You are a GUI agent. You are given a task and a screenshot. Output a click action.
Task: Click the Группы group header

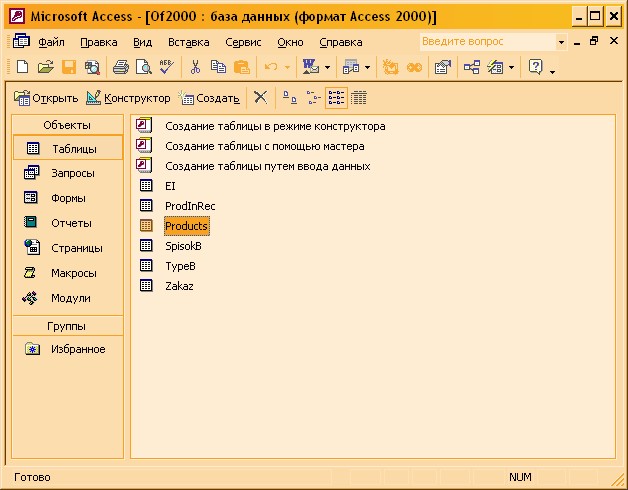(x=67, y=326)
